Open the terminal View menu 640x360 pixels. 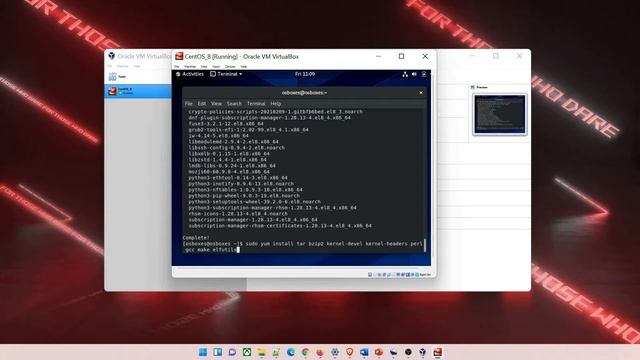216,104
